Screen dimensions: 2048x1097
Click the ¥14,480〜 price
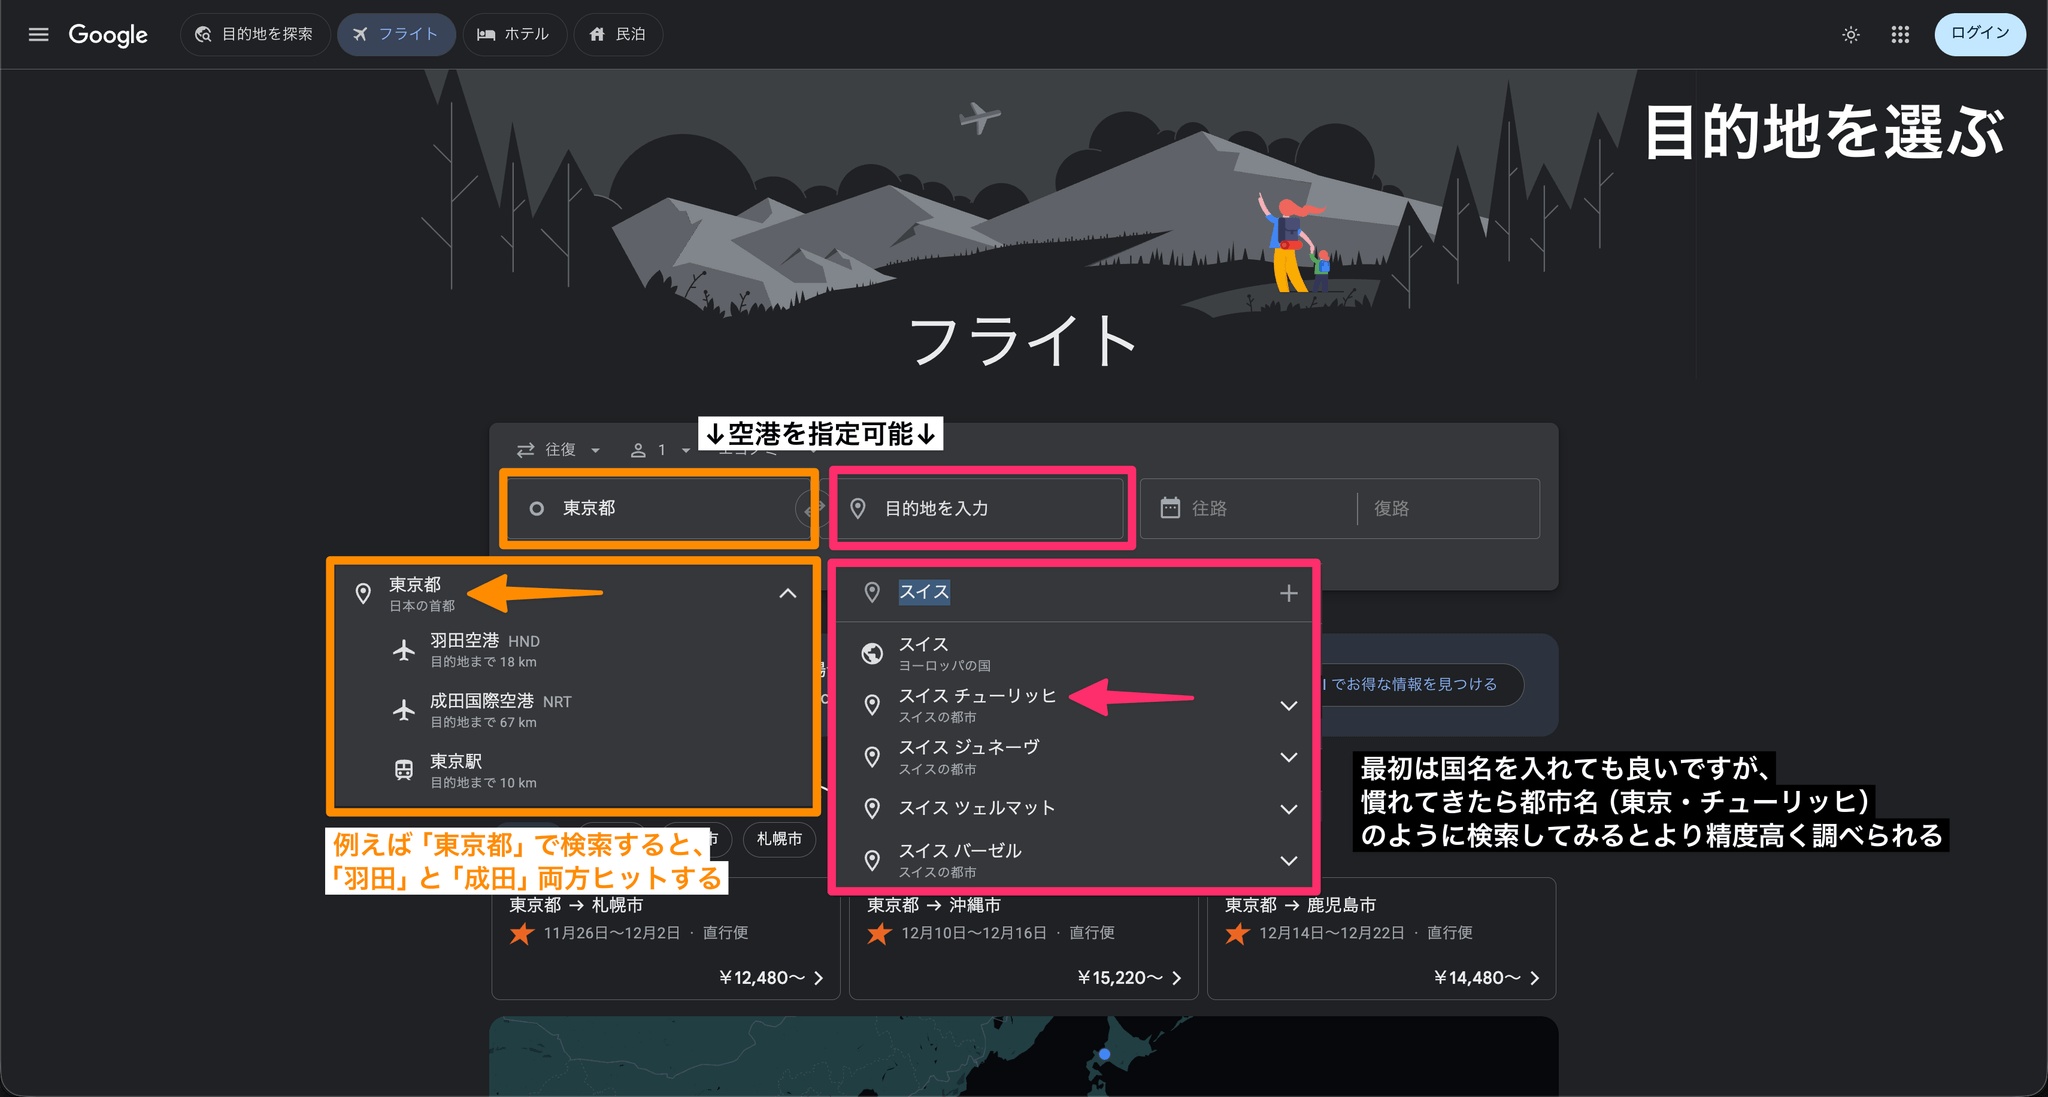tap(1478, 978)
